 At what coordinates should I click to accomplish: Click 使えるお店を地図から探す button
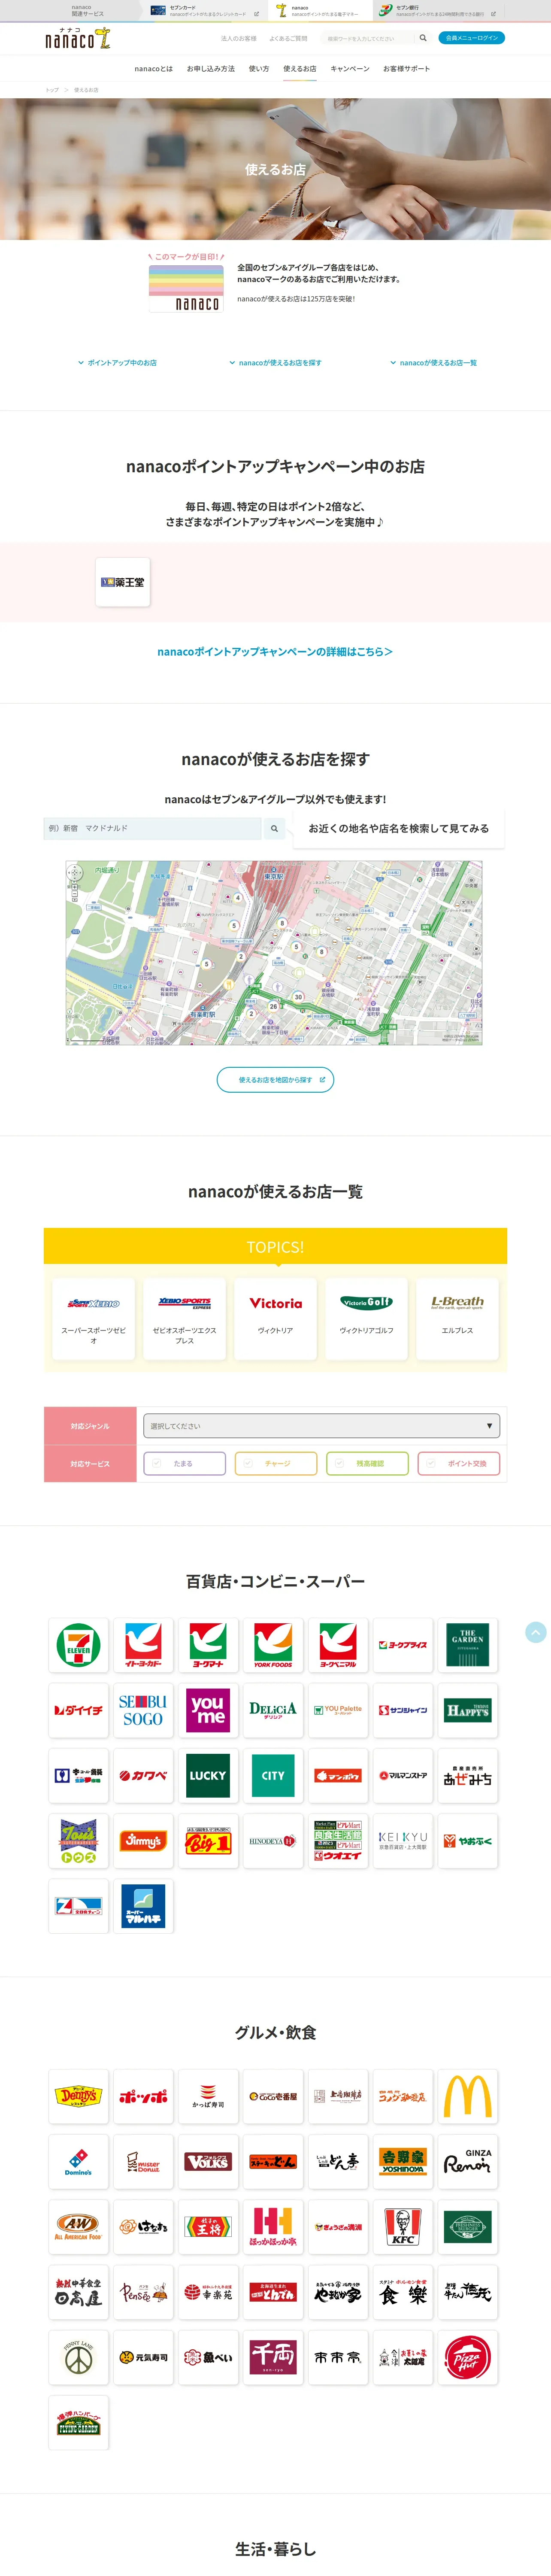[x=275, y=1080]
